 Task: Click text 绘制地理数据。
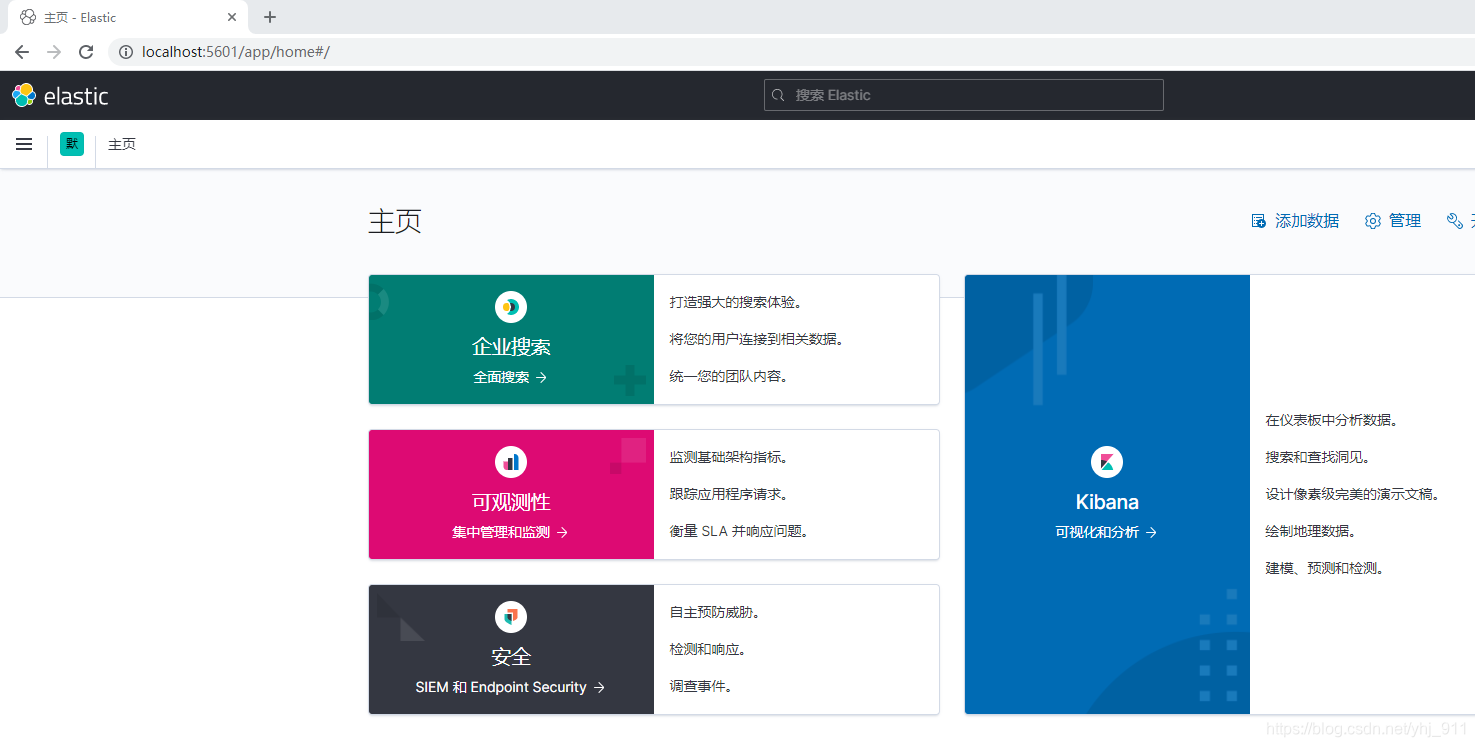coord(1310,531)
